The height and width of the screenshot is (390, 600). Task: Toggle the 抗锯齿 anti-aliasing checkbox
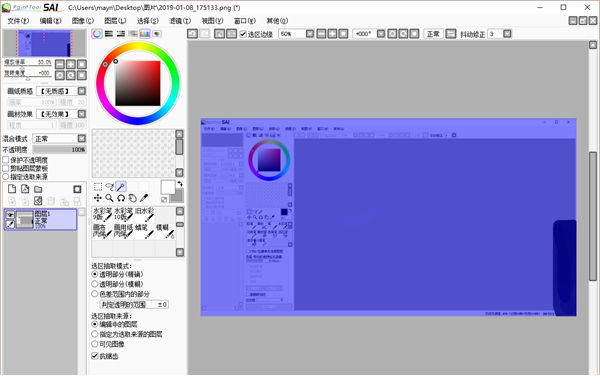(x=95, y=356)
